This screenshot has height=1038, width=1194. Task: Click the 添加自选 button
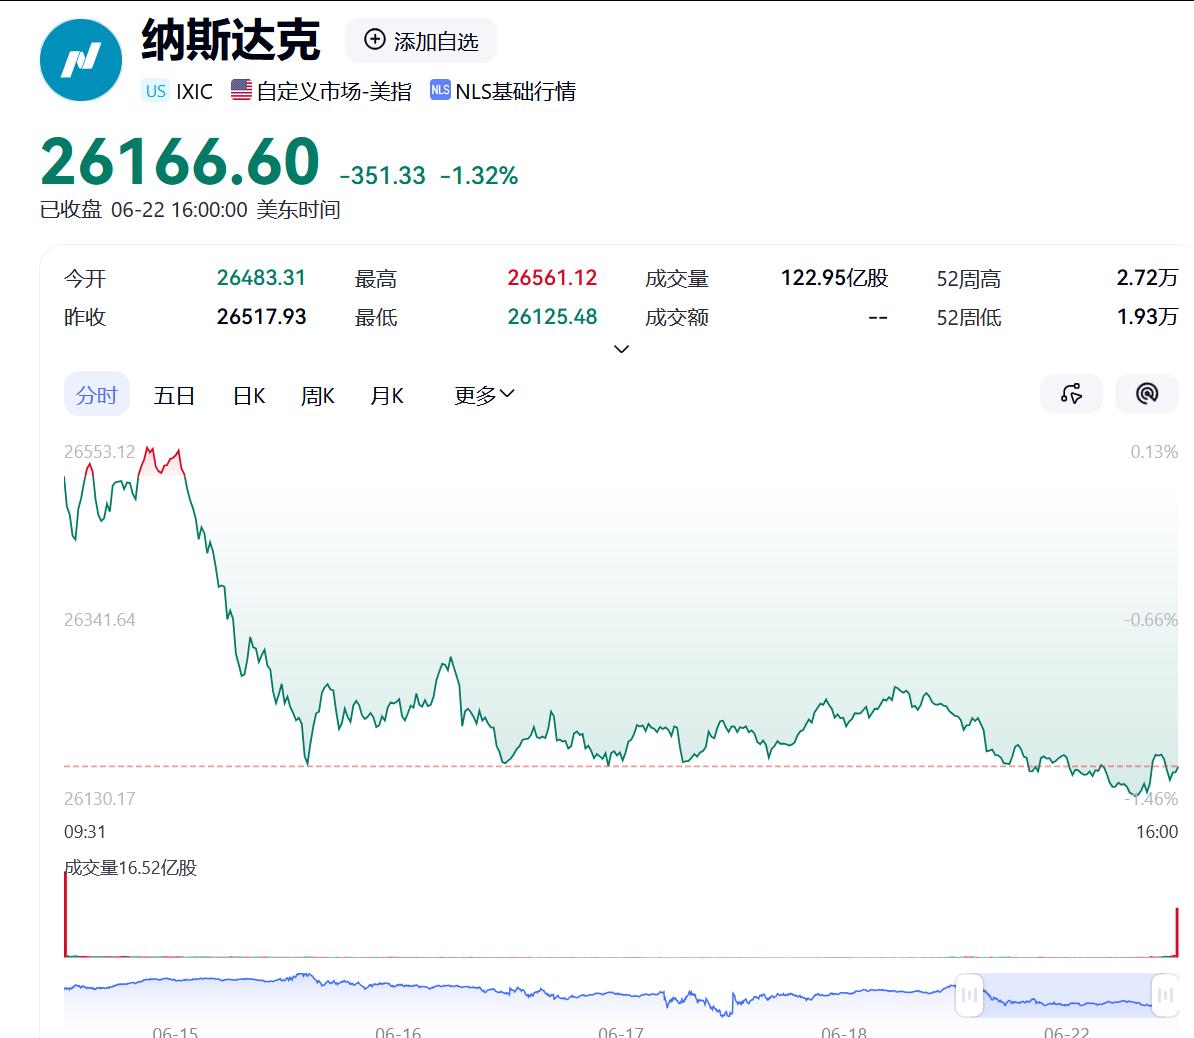click(x=421, y=40)
